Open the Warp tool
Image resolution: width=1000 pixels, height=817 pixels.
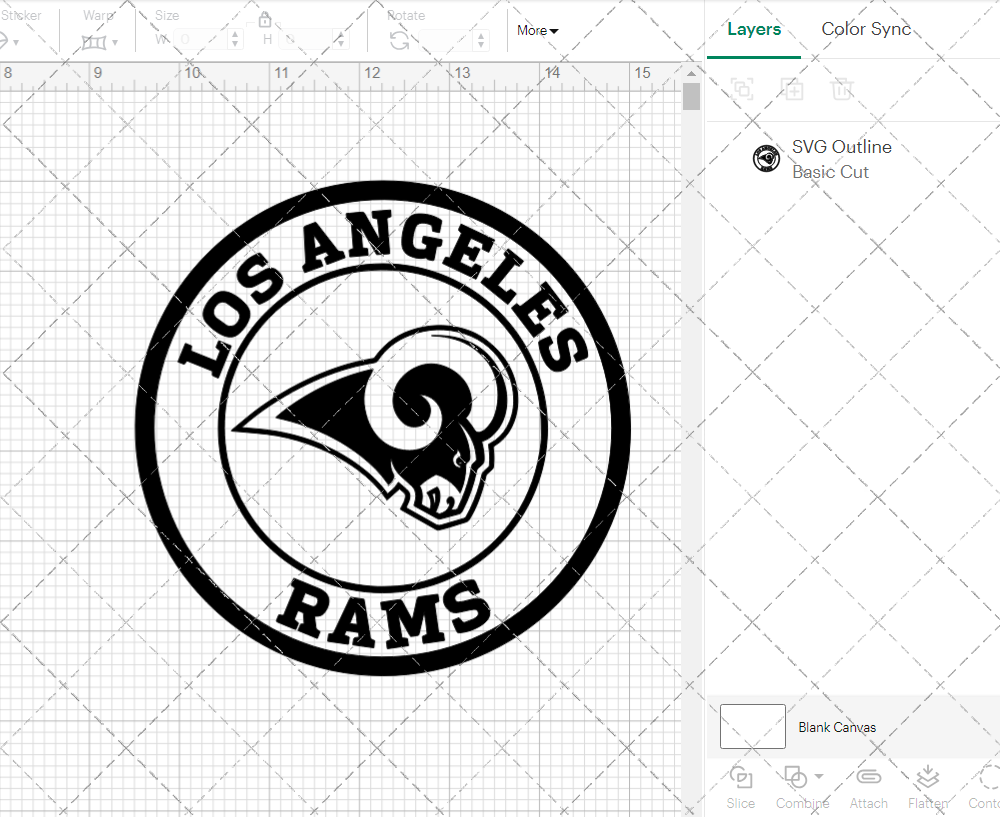(x=96, y=42)
